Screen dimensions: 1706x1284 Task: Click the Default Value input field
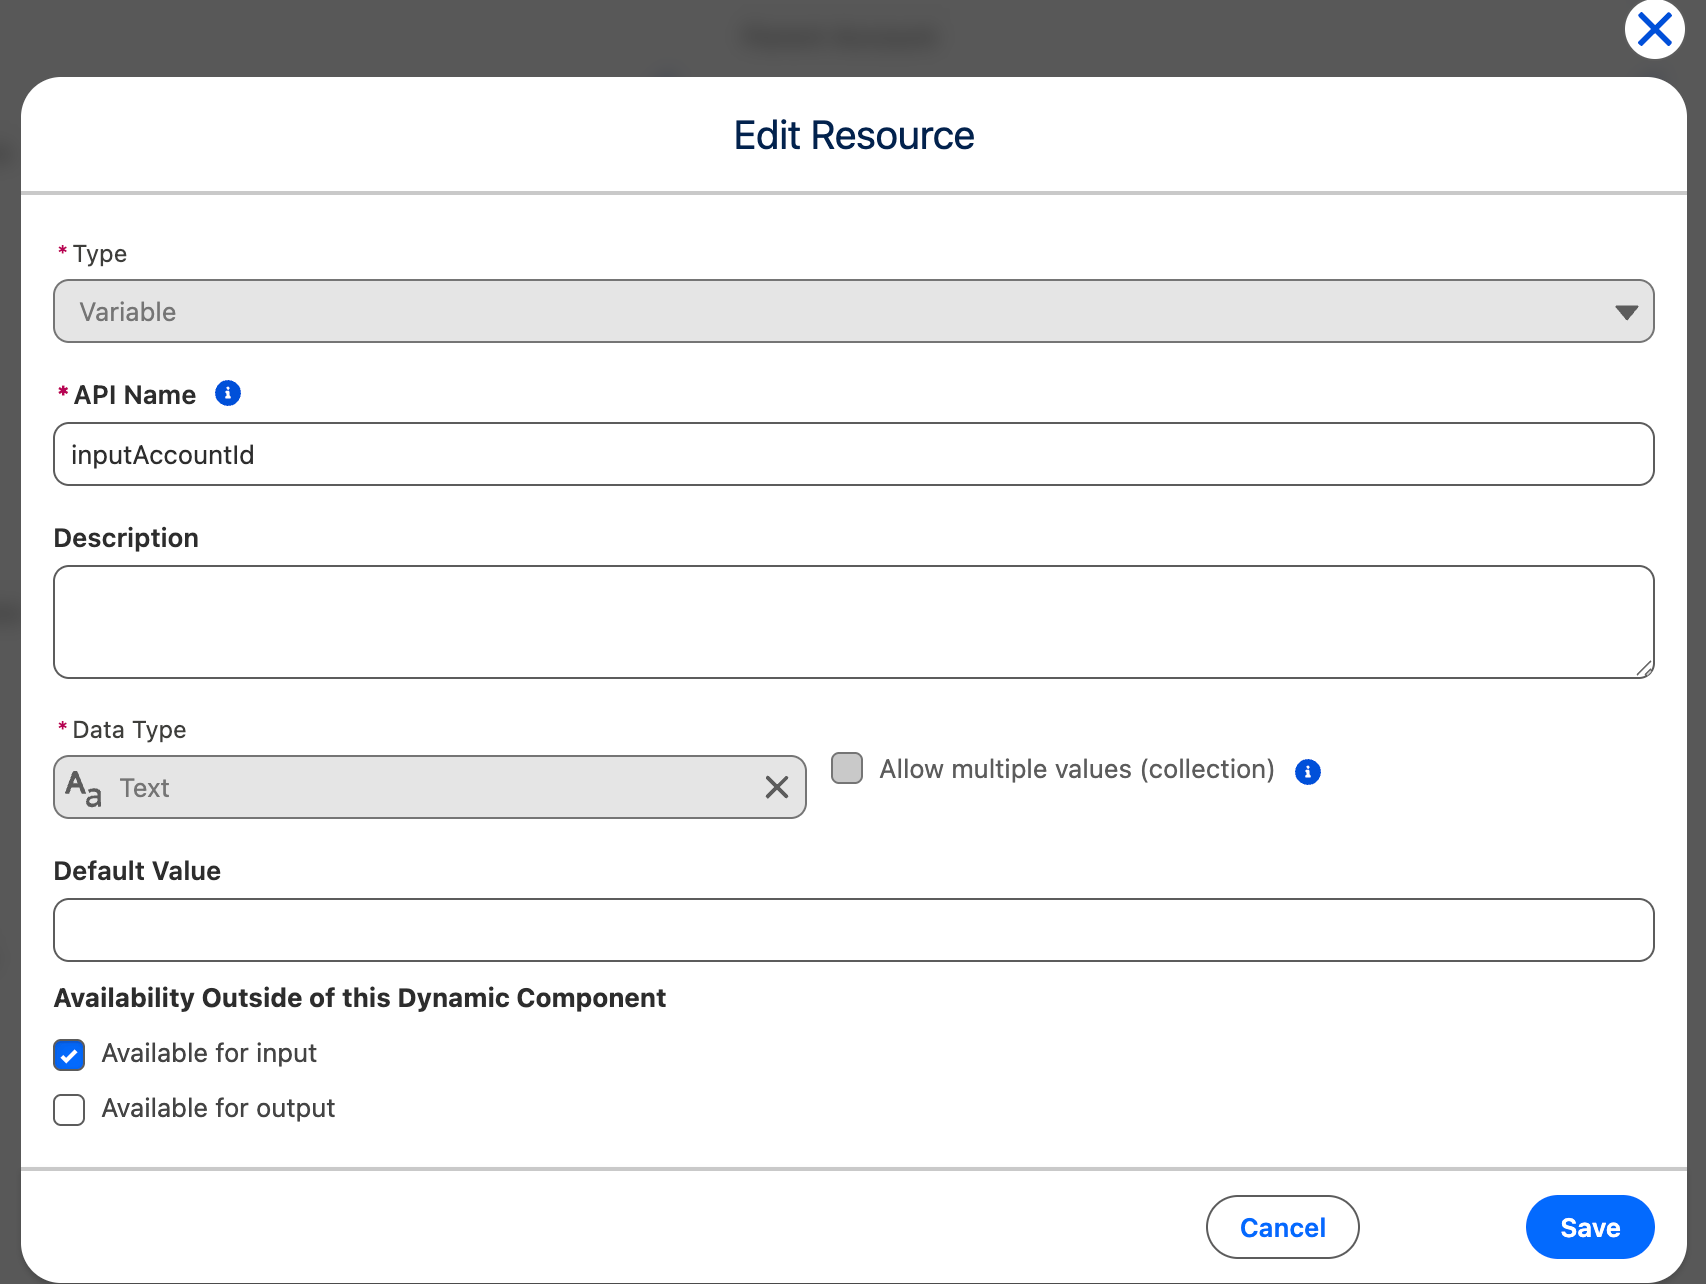pyautogui.click(x=854, y=930)
